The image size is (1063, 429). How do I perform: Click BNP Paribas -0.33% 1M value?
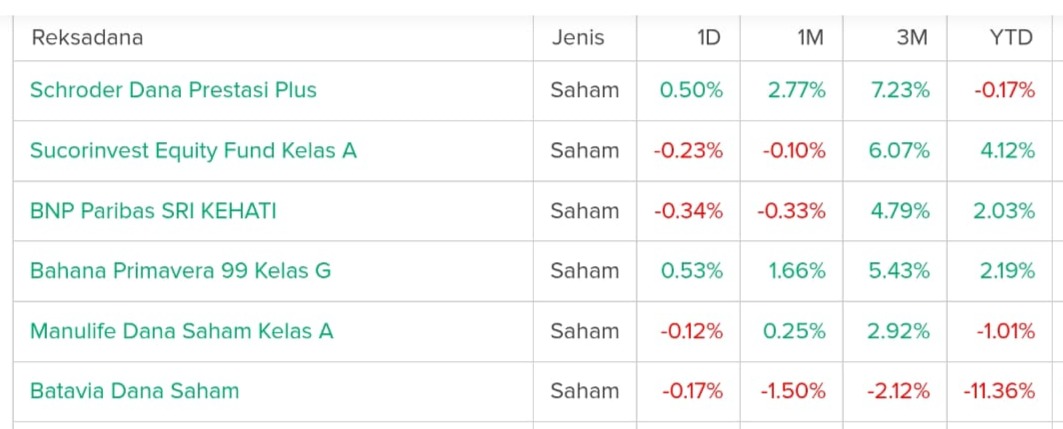pos(792,211)
